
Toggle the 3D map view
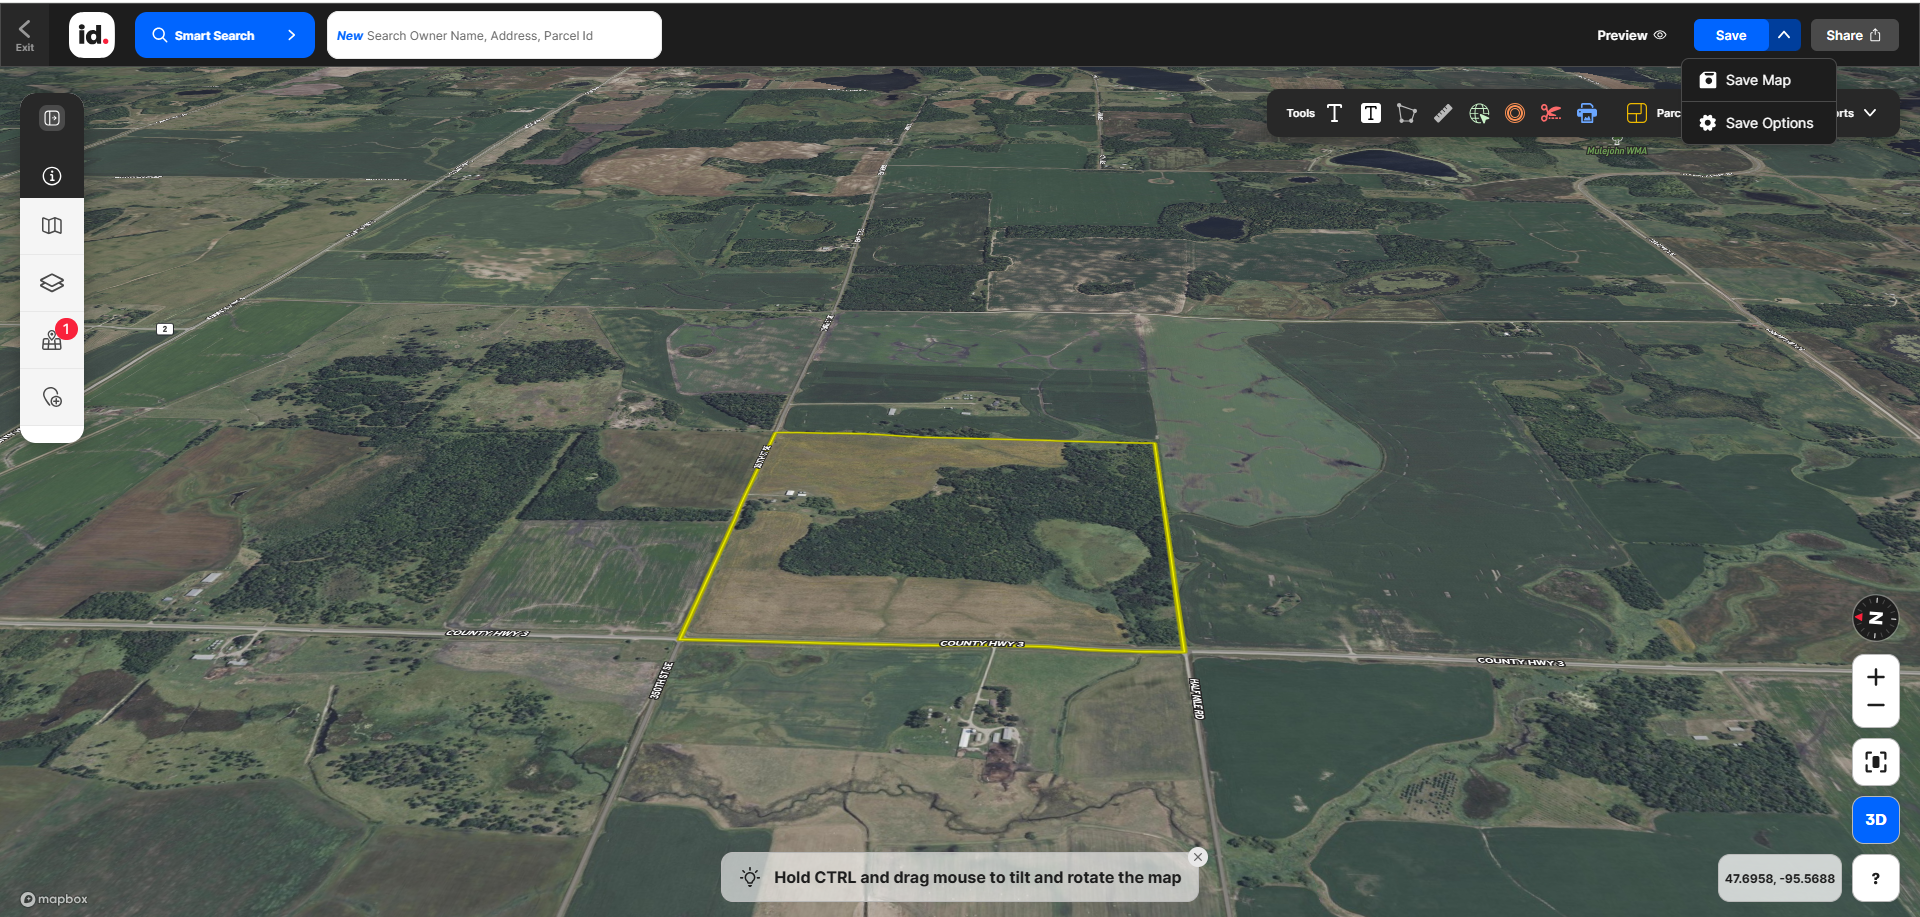[1875, 819]
